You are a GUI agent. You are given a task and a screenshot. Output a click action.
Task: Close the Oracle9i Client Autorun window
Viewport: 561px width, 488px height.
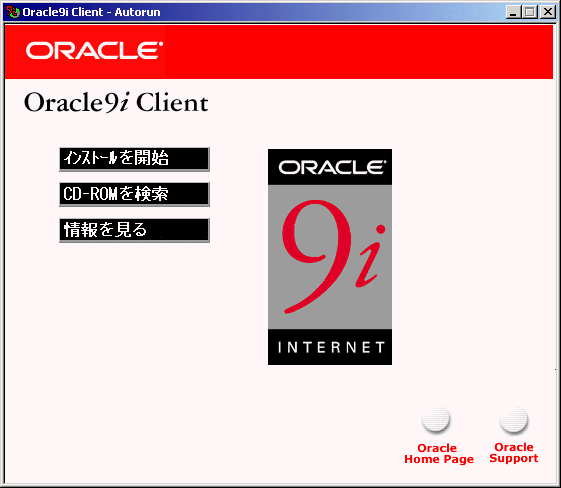click(548, 12)
